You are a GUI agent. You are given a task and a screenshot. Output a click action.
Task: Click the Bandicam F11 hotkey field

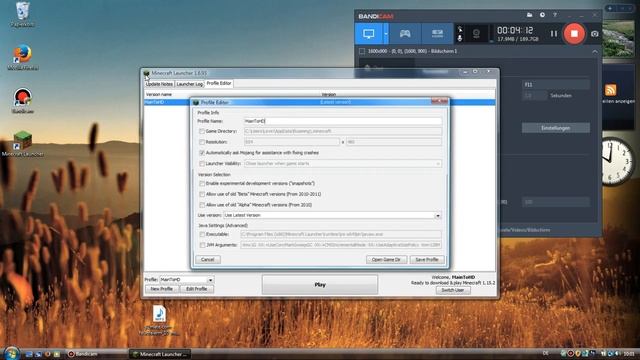pos(556,84)
